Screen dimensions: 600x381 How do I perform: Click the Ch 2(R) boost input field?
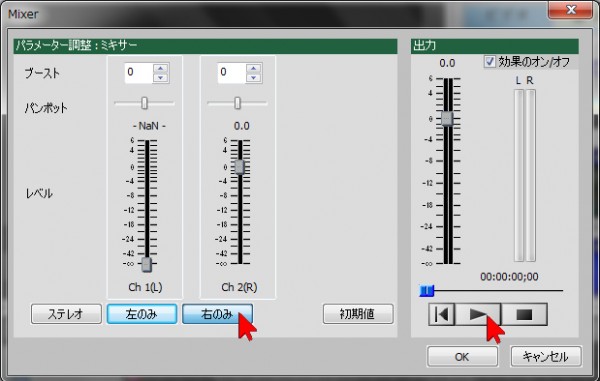pos(232,73)
